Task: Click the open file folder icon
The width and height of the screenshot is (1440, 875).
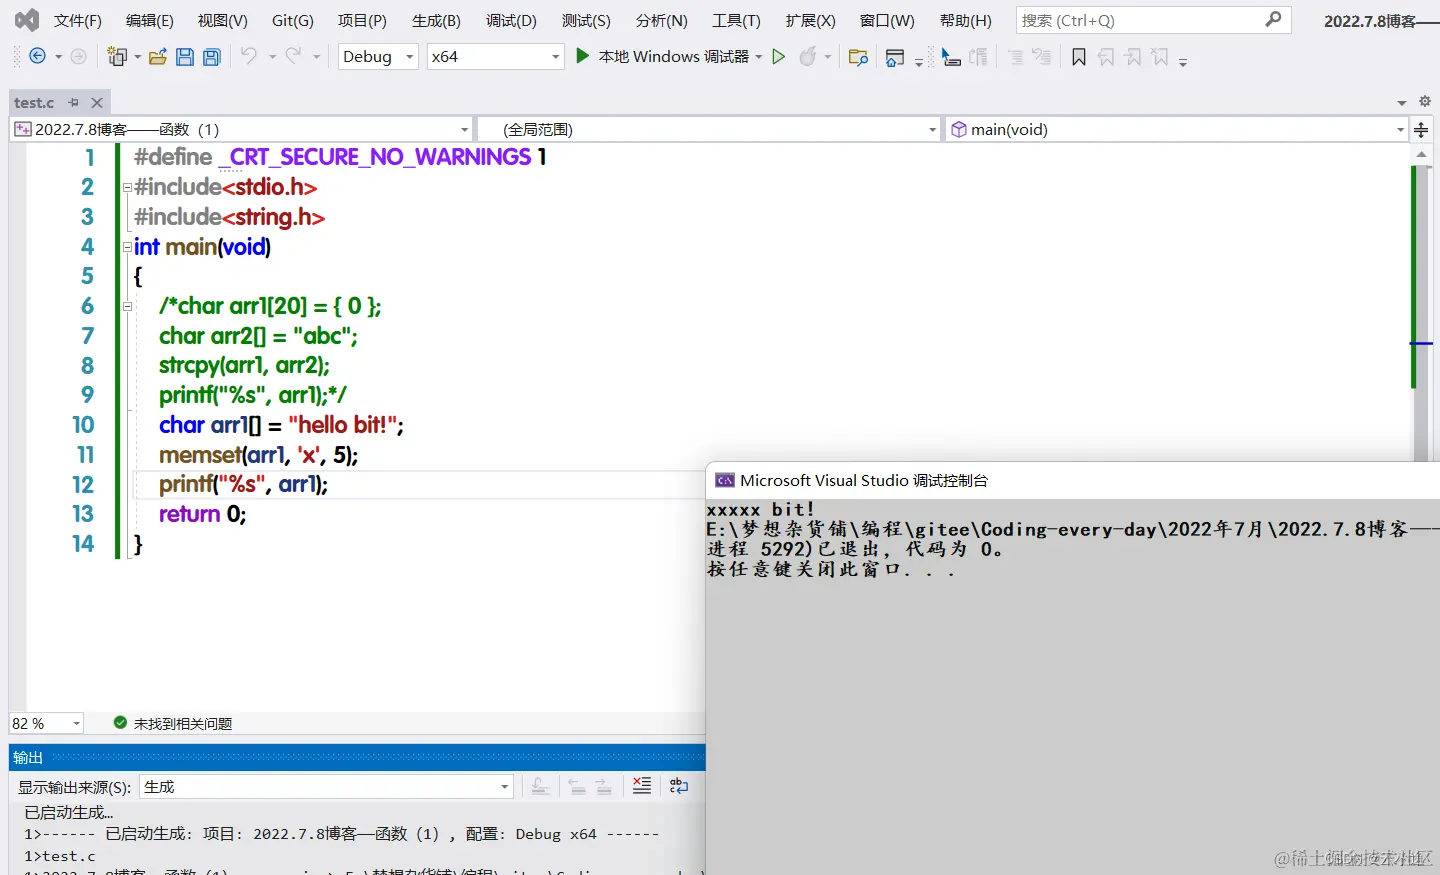Action: [157, 57]
